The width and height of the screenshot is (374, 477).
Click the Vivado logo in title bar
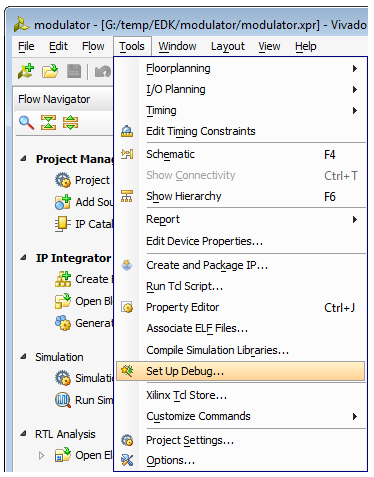click(22, 25)
